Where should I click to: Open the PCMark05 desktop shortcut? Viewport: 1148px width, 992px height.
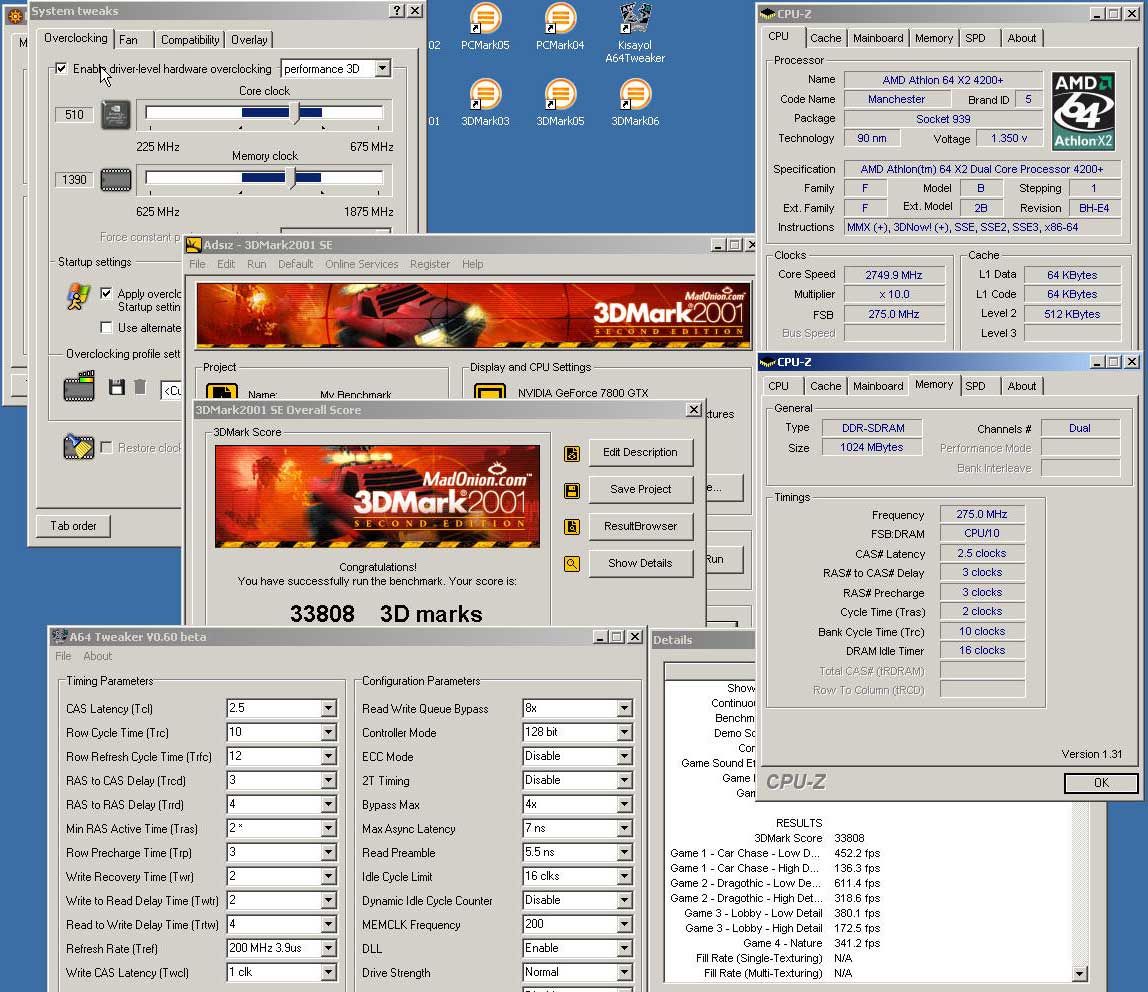click(x=485, y=26)
